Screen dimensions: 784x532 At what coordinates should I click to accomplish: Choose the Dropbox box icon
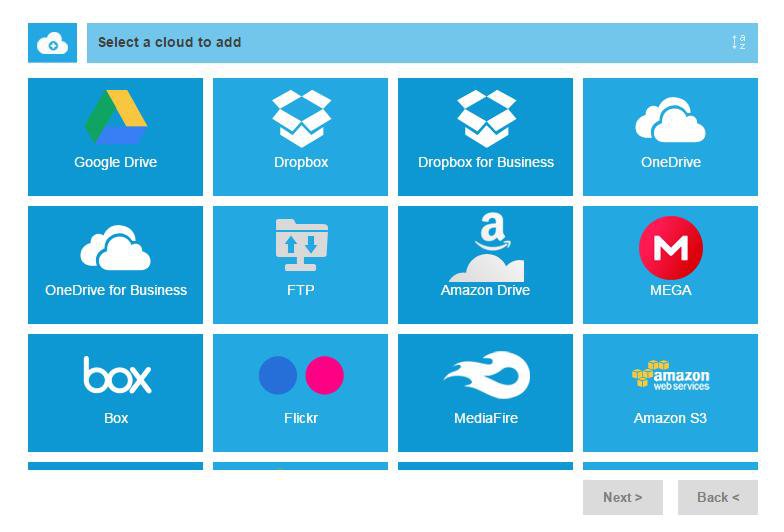(301, 118)
